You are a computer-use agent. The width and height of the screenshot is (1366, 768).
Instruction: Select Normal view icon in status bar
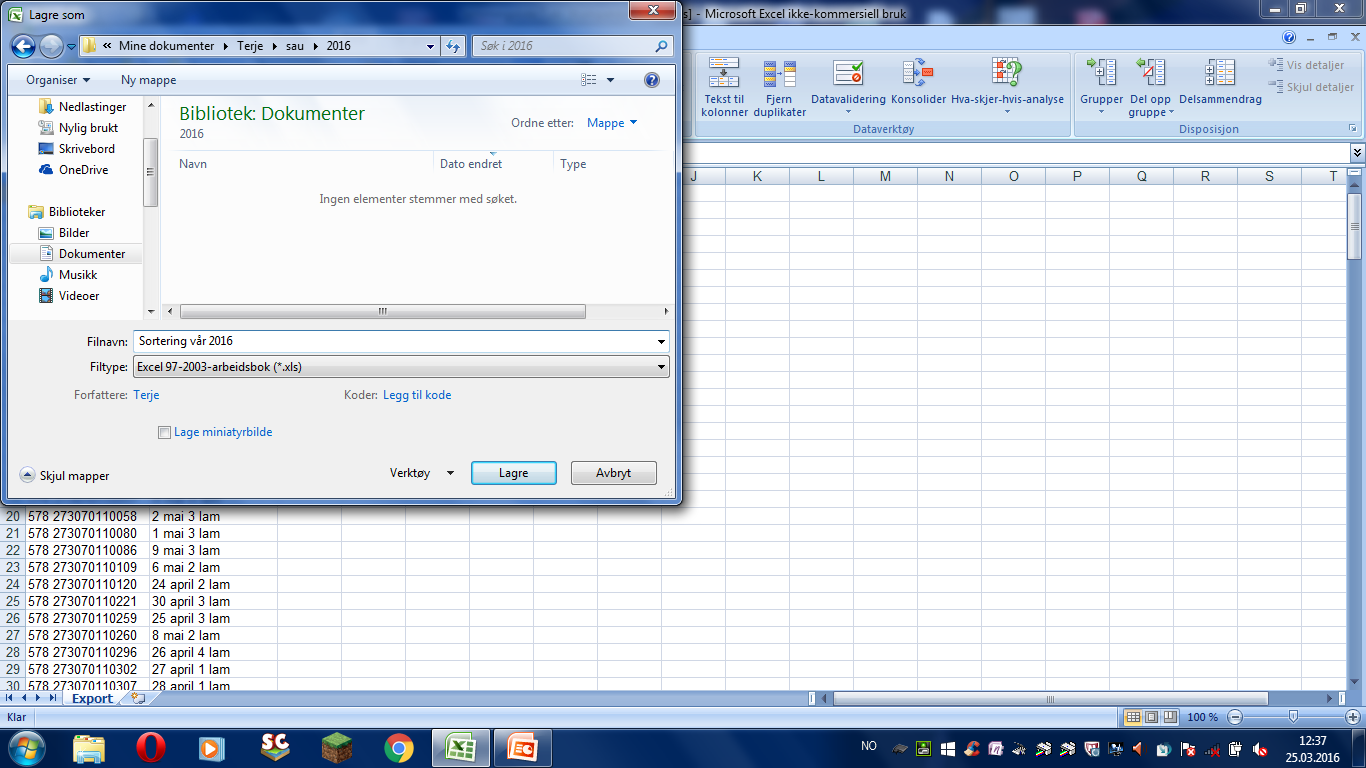pyautogui.click(x=1133, y=717)
